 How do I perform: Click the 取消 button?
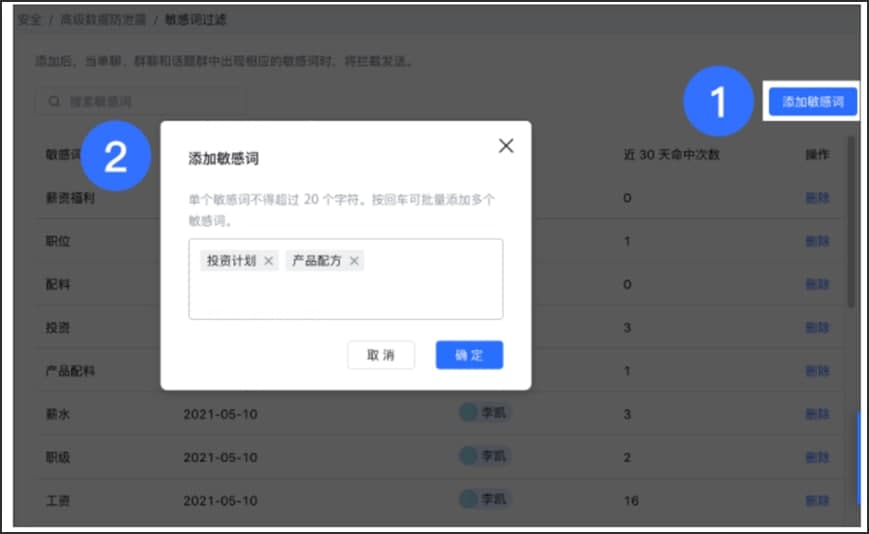click(x=381, y=355)
